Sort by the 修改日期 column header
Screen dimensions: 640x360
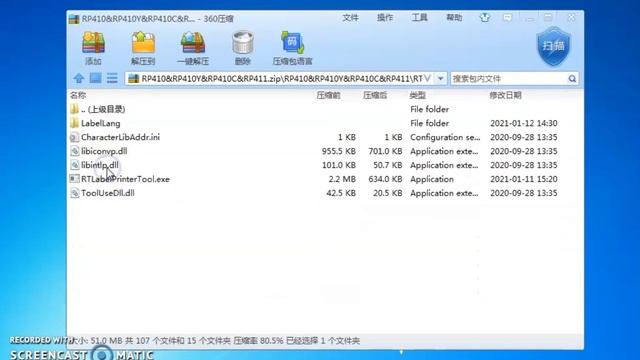click(x=505, y=95)
